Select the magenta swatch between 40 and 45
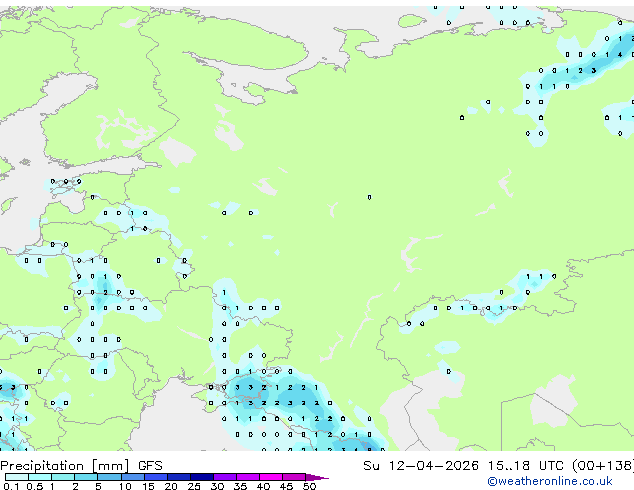This screenshot has width=634, height=490. click(x=271, y=477)
